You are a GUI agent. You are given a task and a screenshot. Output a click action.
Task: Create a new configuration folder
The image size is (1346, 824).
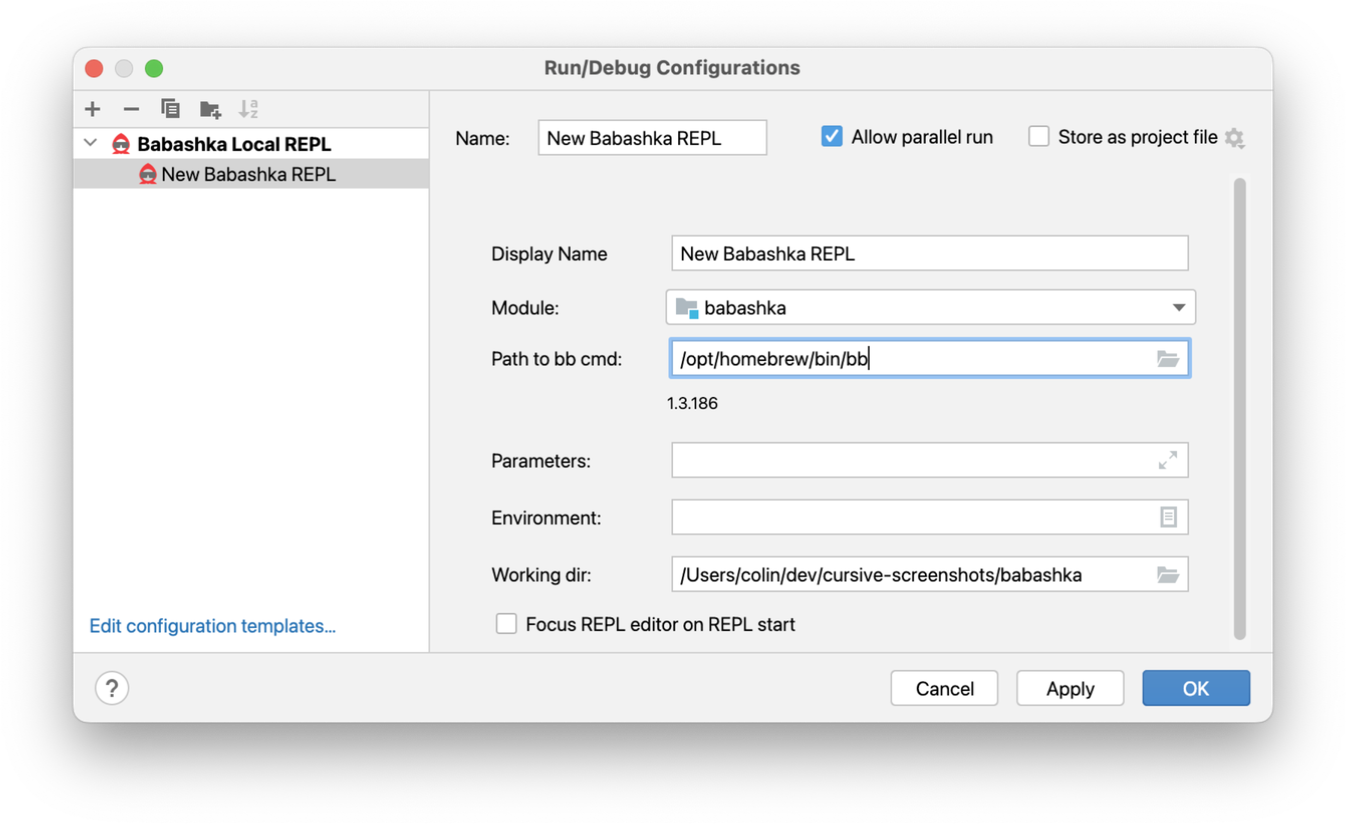point(210,109)
